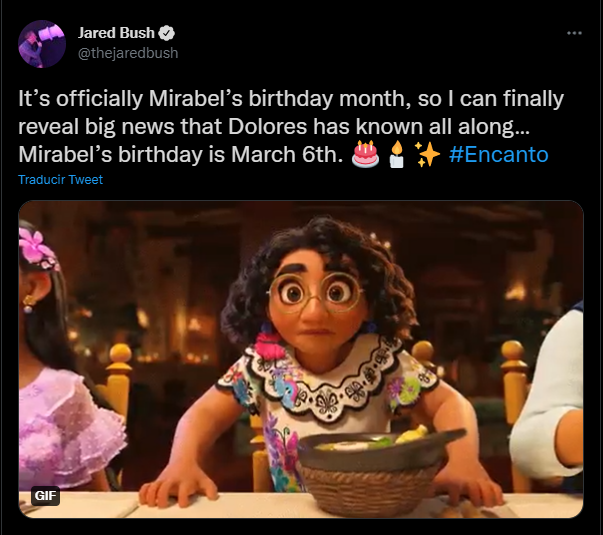This screenshot has height=535, width=603.
Task: Play the Mirabel GIF
Action: [301, 359]
